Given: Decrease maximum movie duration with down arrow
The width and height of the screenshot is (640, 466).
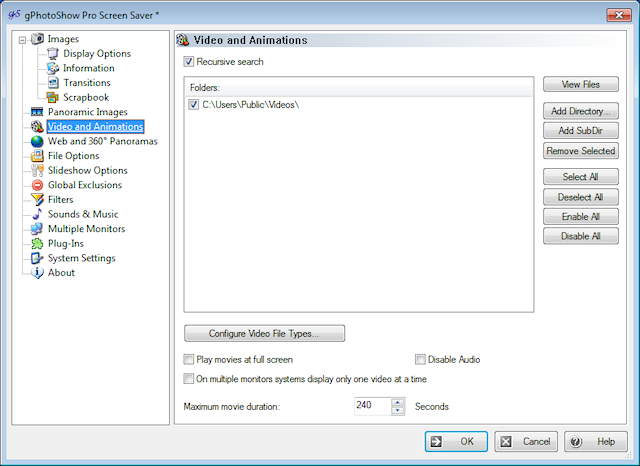Looking at the screenshot, I should (398, 411).
